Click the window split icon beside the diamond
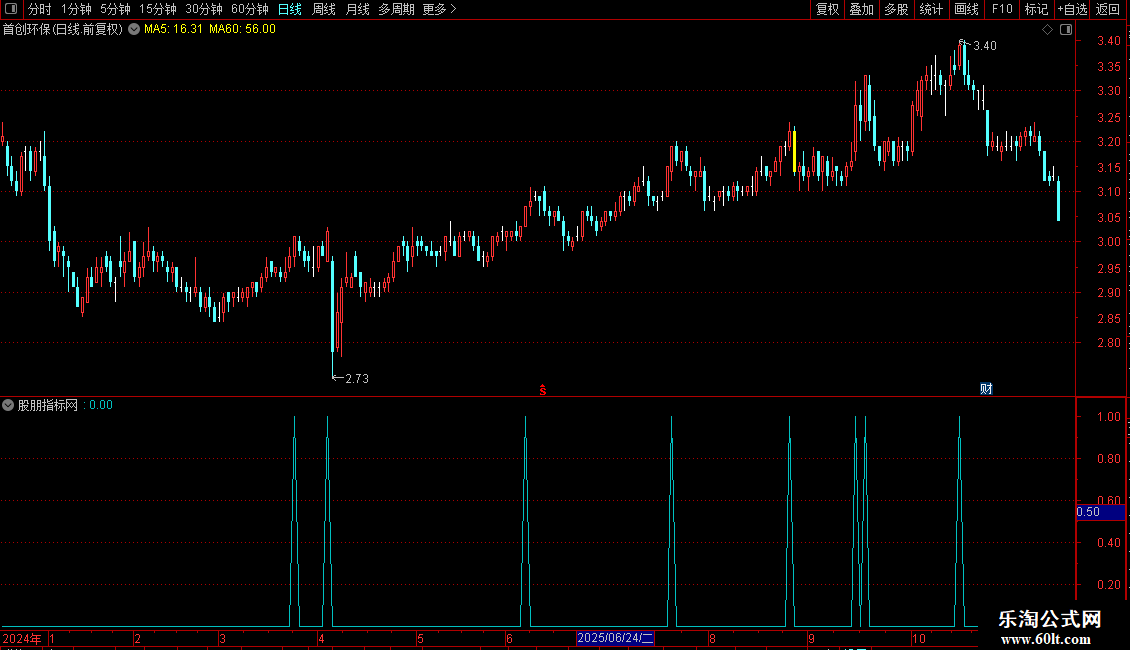Image resolution: width=1130 pixels, height=650 pixels. click(1066, 30)
